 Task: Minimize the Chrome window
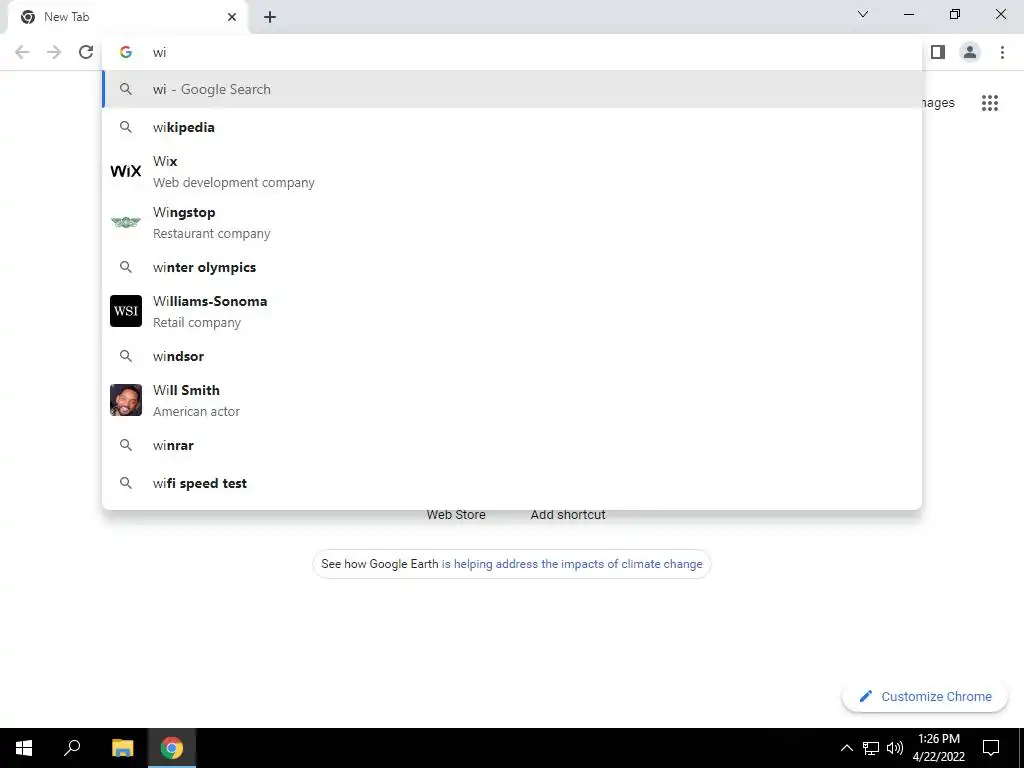(909, 14)
